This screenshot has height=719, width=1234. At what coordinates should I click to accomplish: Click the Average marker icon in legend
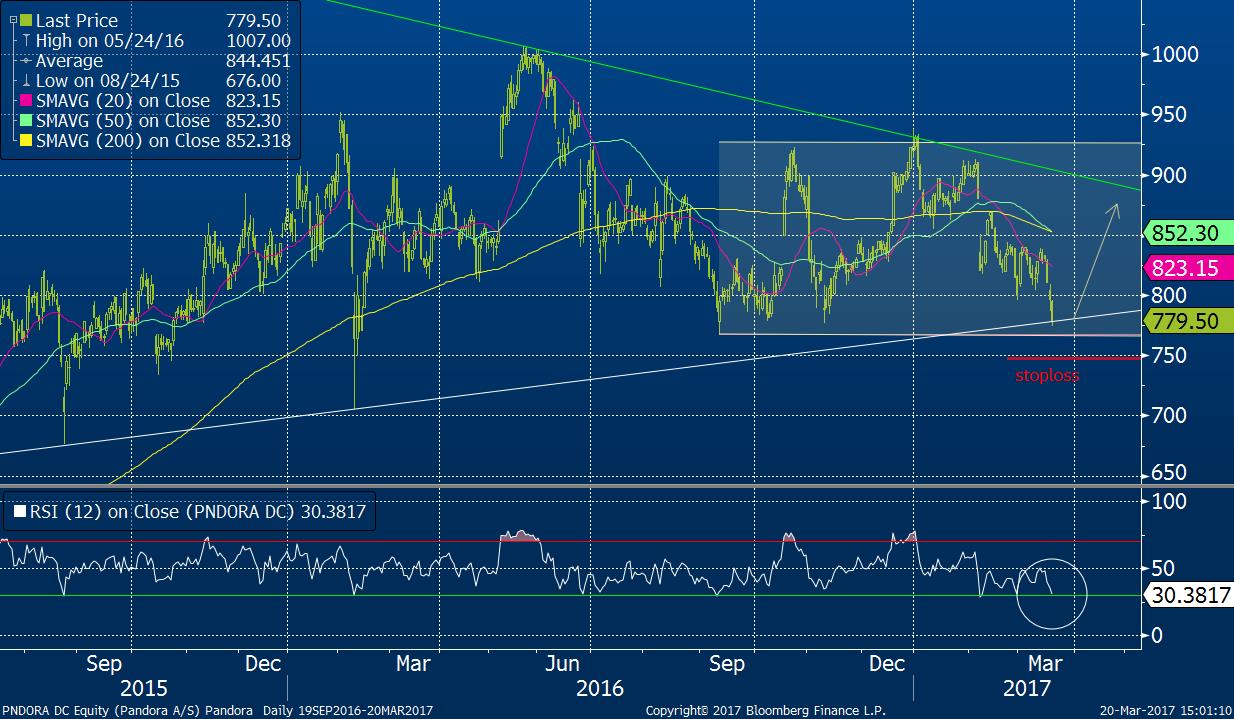coord(25,61)
